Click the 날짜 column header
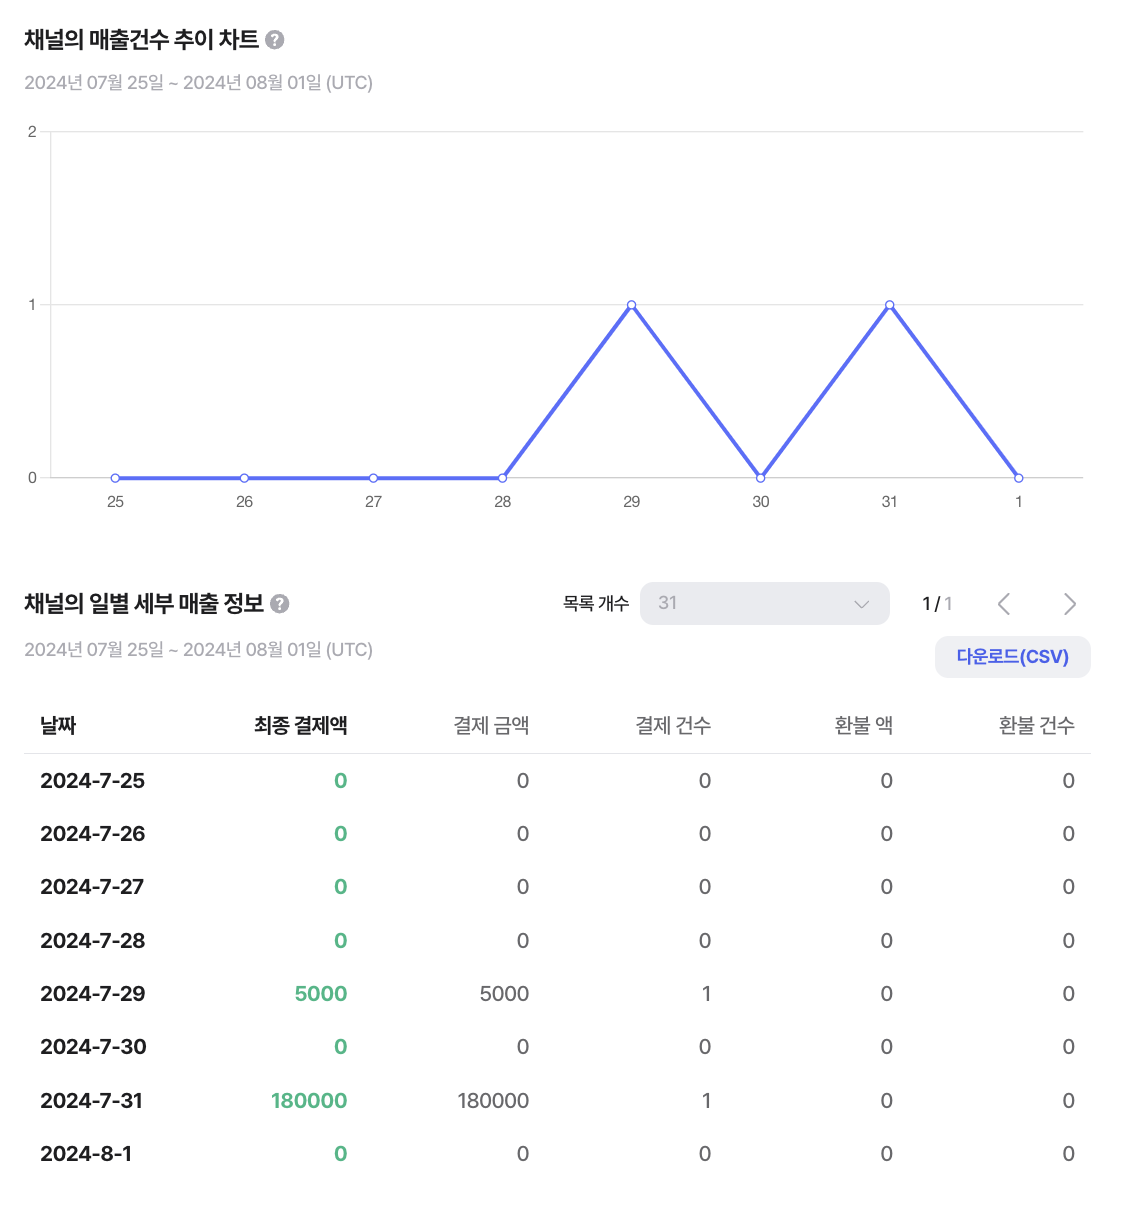The height and width of the screenshot is (1216, 1134). [58, 726]
